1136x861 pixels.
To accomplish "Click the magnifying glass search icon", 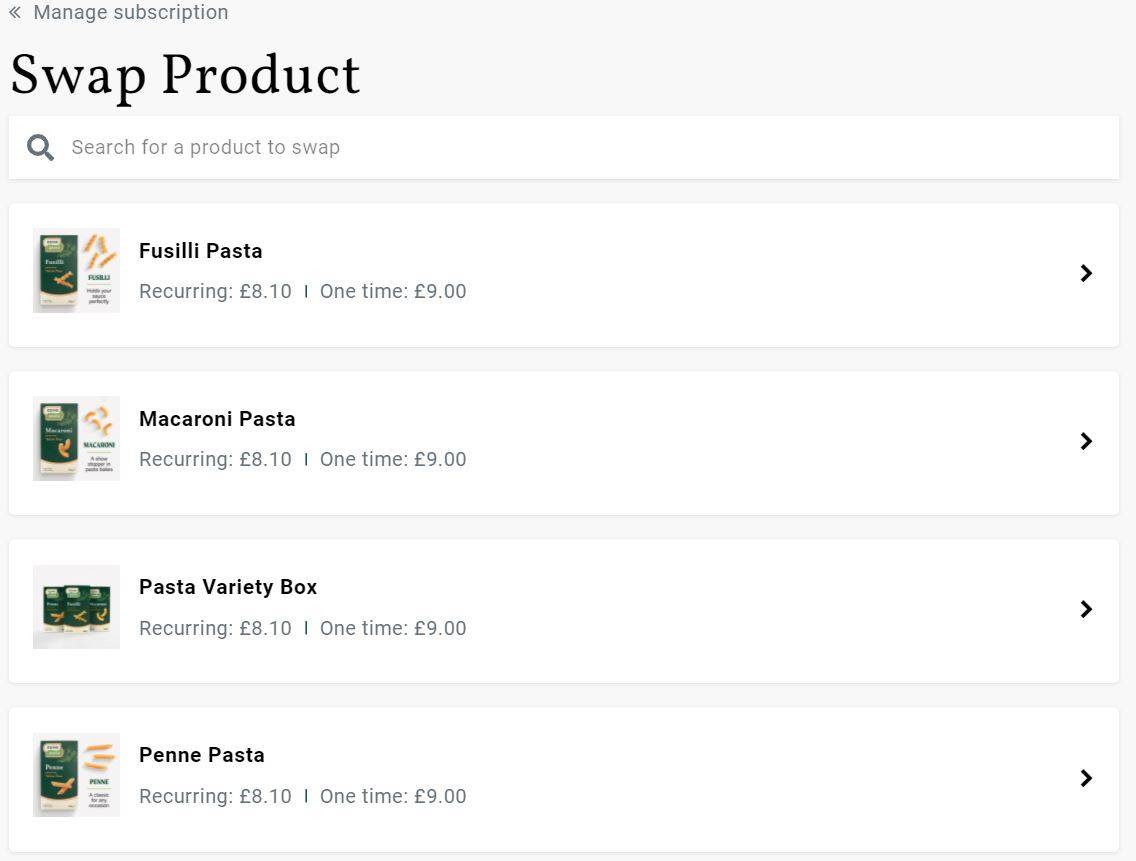I will (40, 147).
